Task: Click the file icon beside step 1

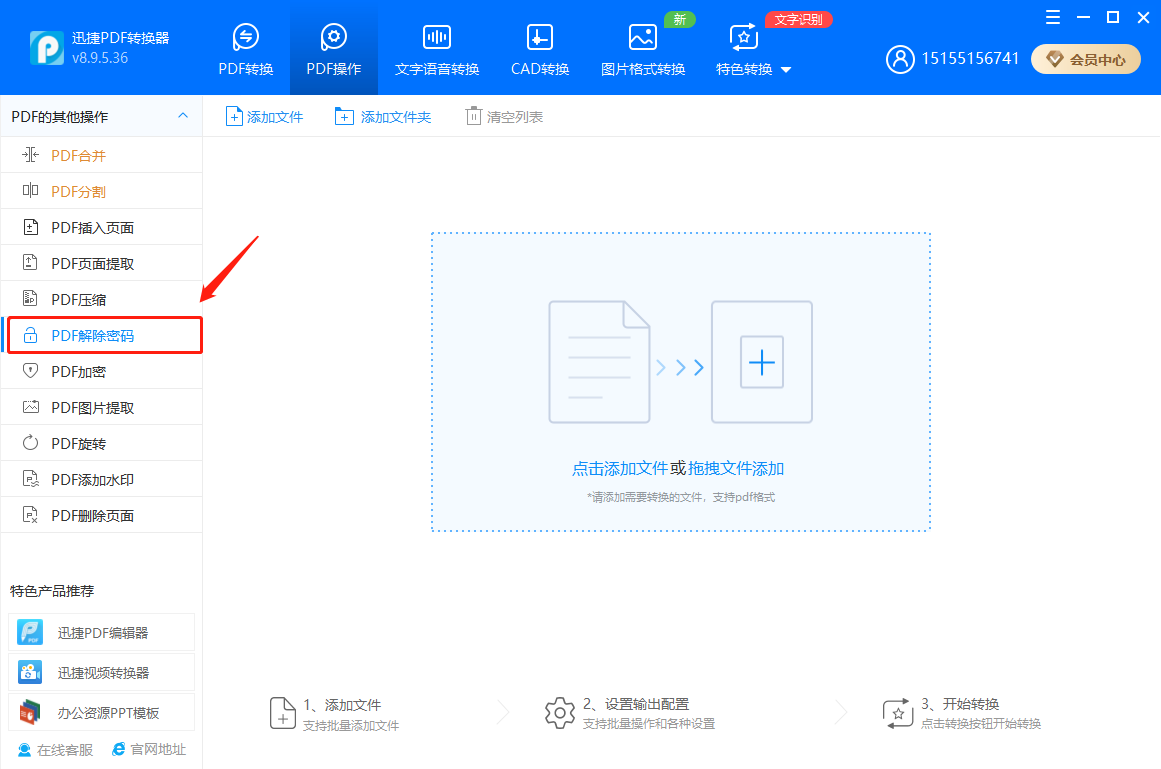Action: click(x=282, y=713)
